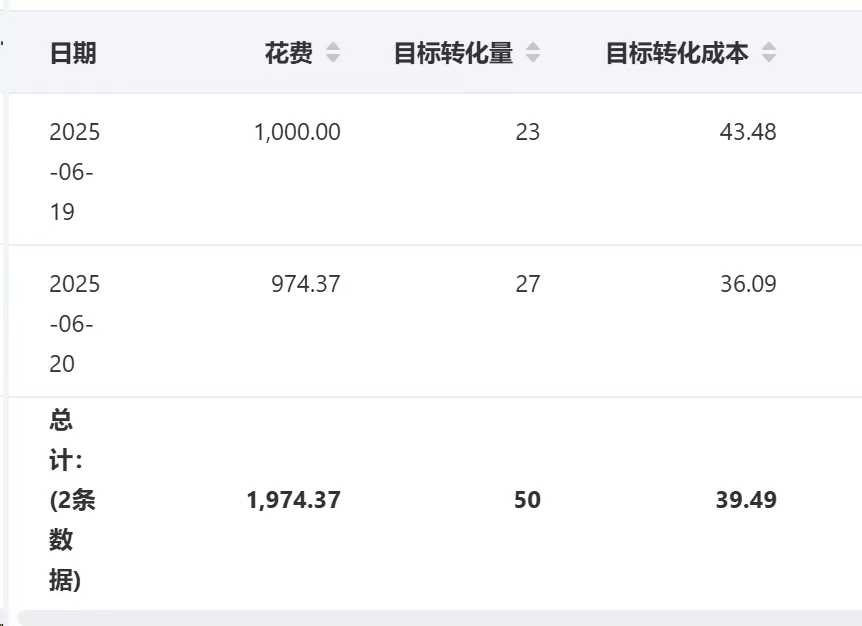Click total conversions value 50

pos(527,500)
